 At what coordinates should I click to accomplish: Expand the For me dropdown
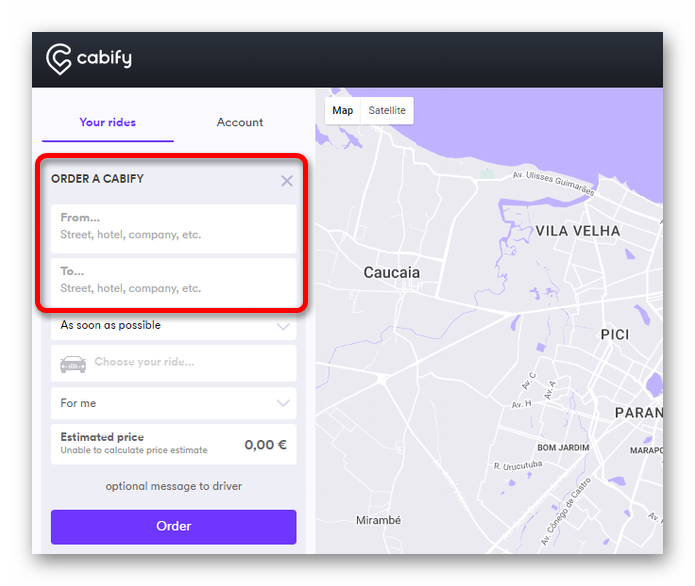click(x=173, y=403)
